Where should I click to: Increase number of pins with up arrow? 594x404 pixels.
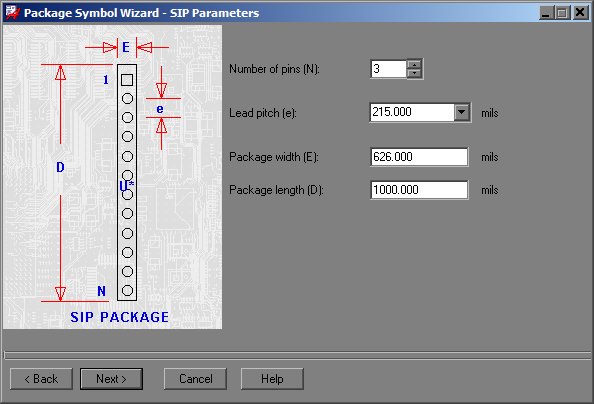[x=414, y=64]
